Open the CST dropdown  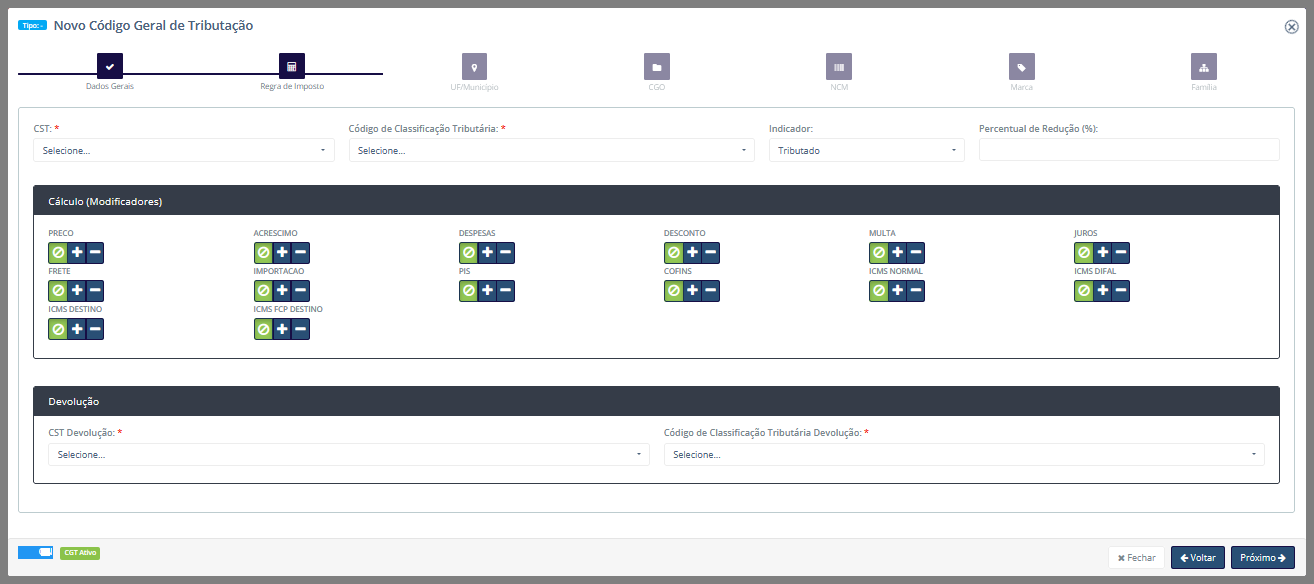184,150
